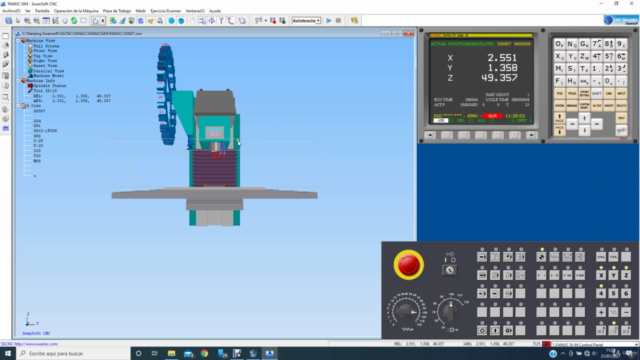Click the ALTER key on the keypad
This screenshot has height=360, width=640.
click(x=597, y=106)
